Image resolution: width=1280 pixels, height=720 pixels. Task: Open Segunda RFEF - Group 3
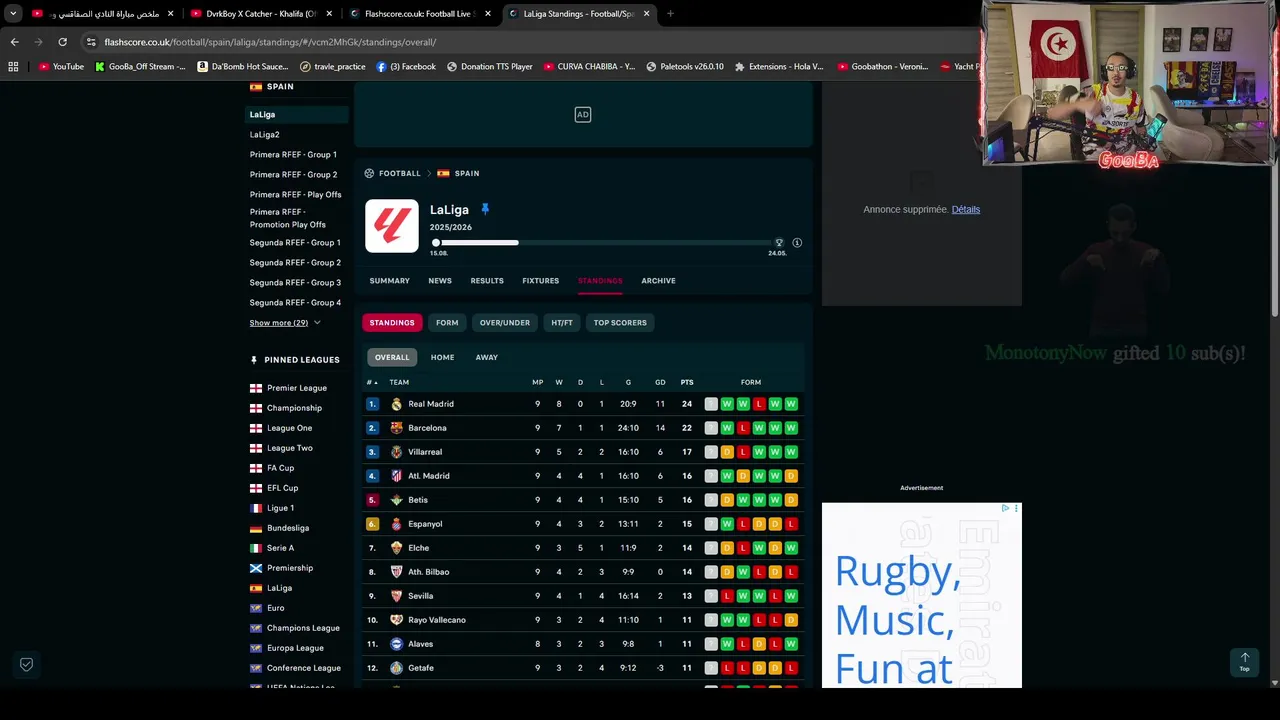(x=295, y=282)
